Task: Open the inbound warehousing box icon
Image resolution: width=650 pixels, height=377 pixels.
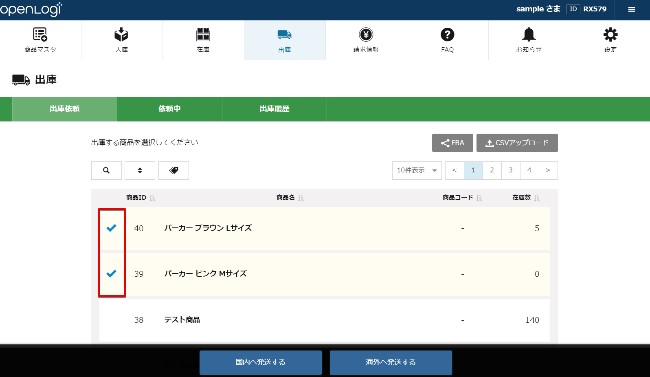Action: [x=121, y=34]
